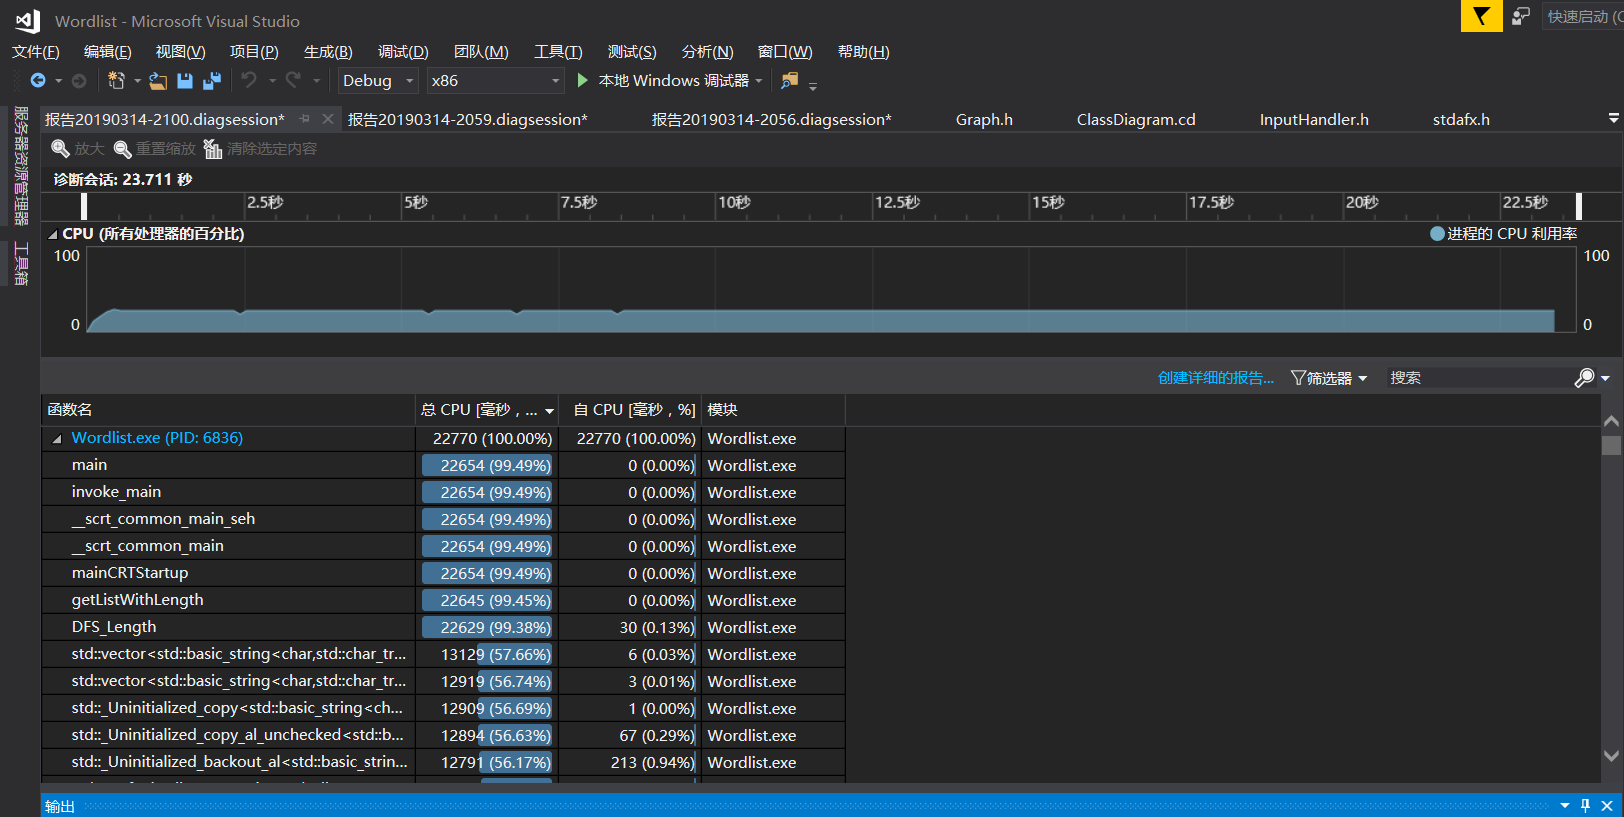Click the yellow notification filter icon

[1481, 16]
